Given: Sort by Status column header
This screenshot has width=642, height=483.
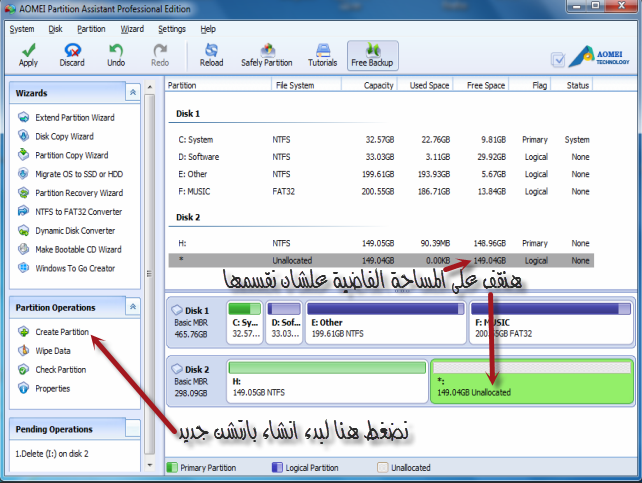Looking at the screenshot, I should click(x=572, y=85).
